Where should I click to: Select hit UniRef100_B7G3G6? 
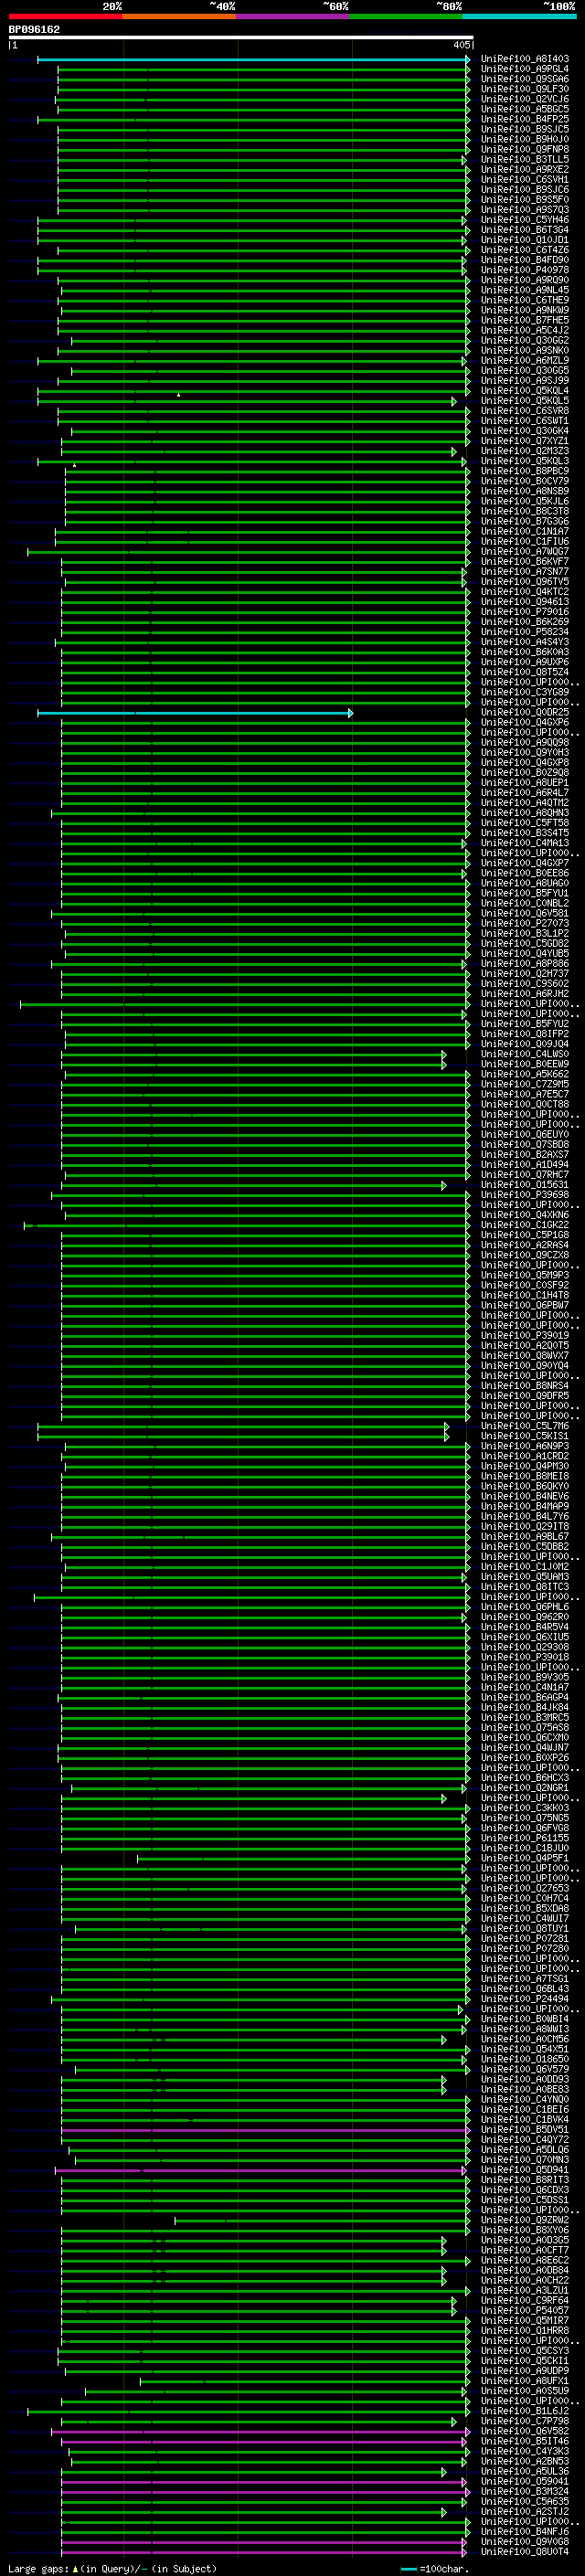click(x=525, y=521)
